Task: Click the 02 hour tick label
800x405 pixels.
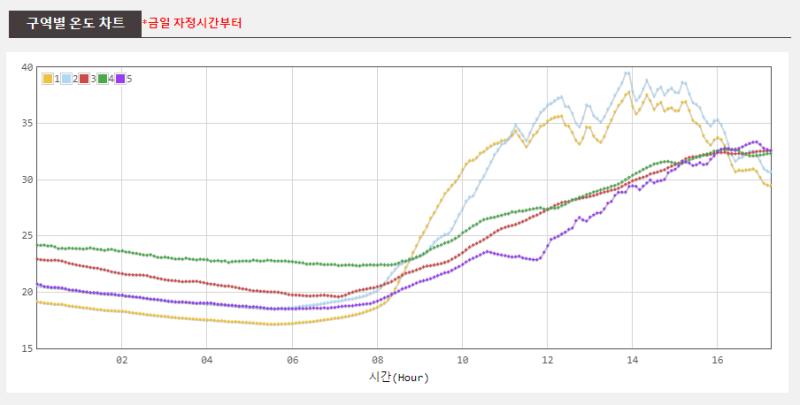Action: click(x=121, y=360)
